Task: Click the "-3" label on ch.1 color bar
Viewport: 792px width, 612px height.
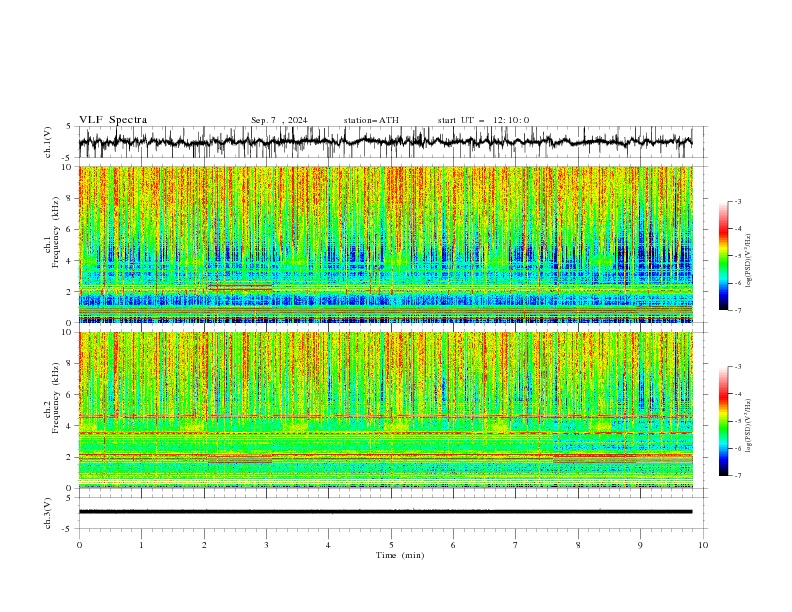Action: coord(737,201)
